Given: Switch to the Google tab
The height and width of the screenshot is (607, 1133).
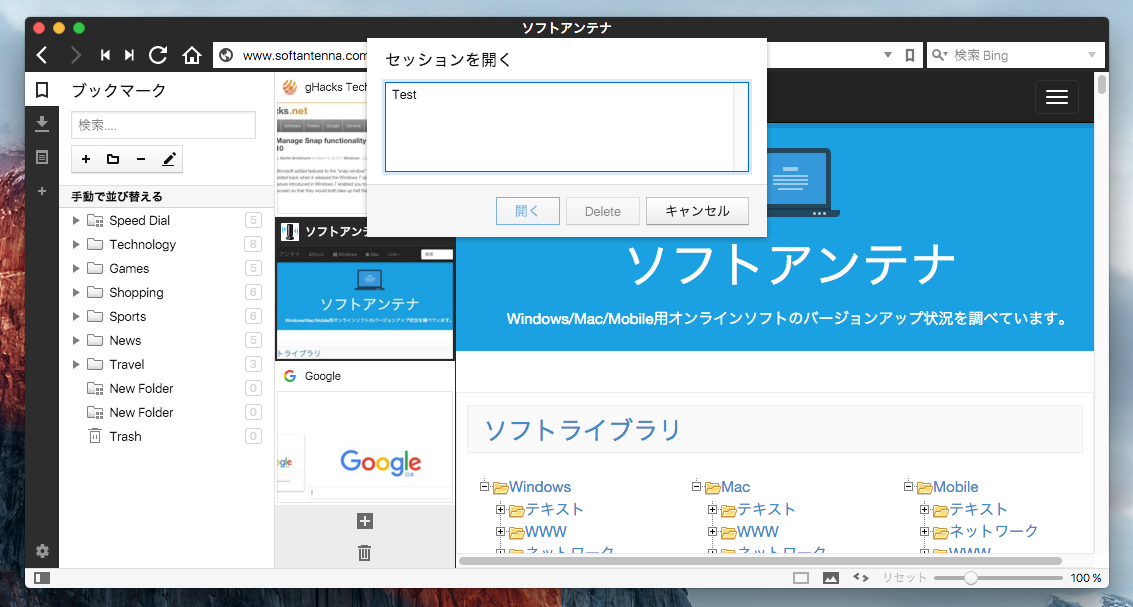Looking at the screenshot, I should (365, 376).
